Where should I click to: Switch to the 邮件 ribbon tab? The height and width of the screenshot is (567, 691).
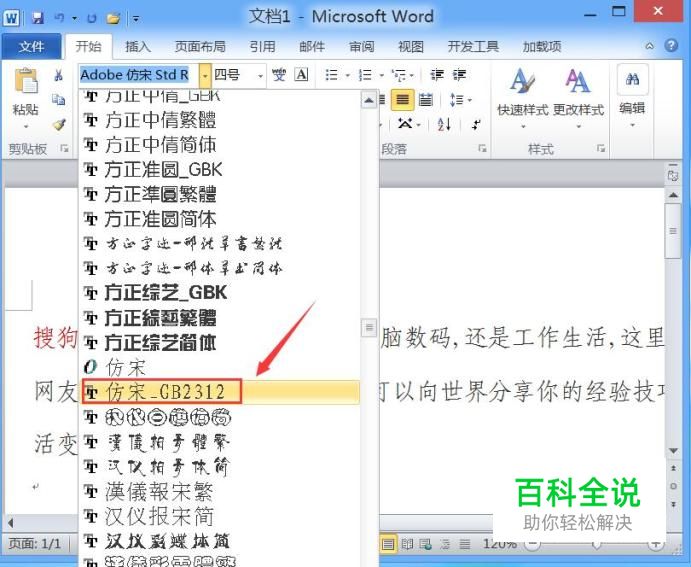point(312,46)
